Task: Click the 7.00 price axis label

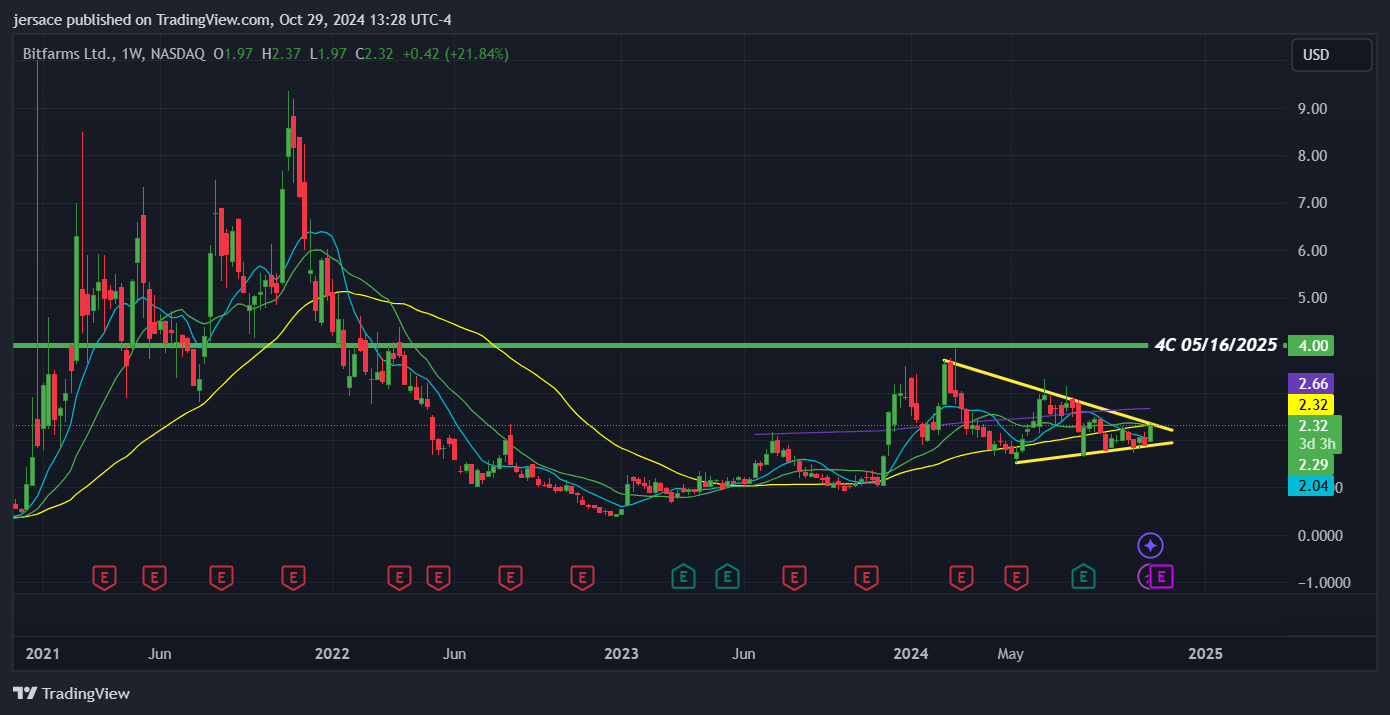Action: coord(1313,203)
